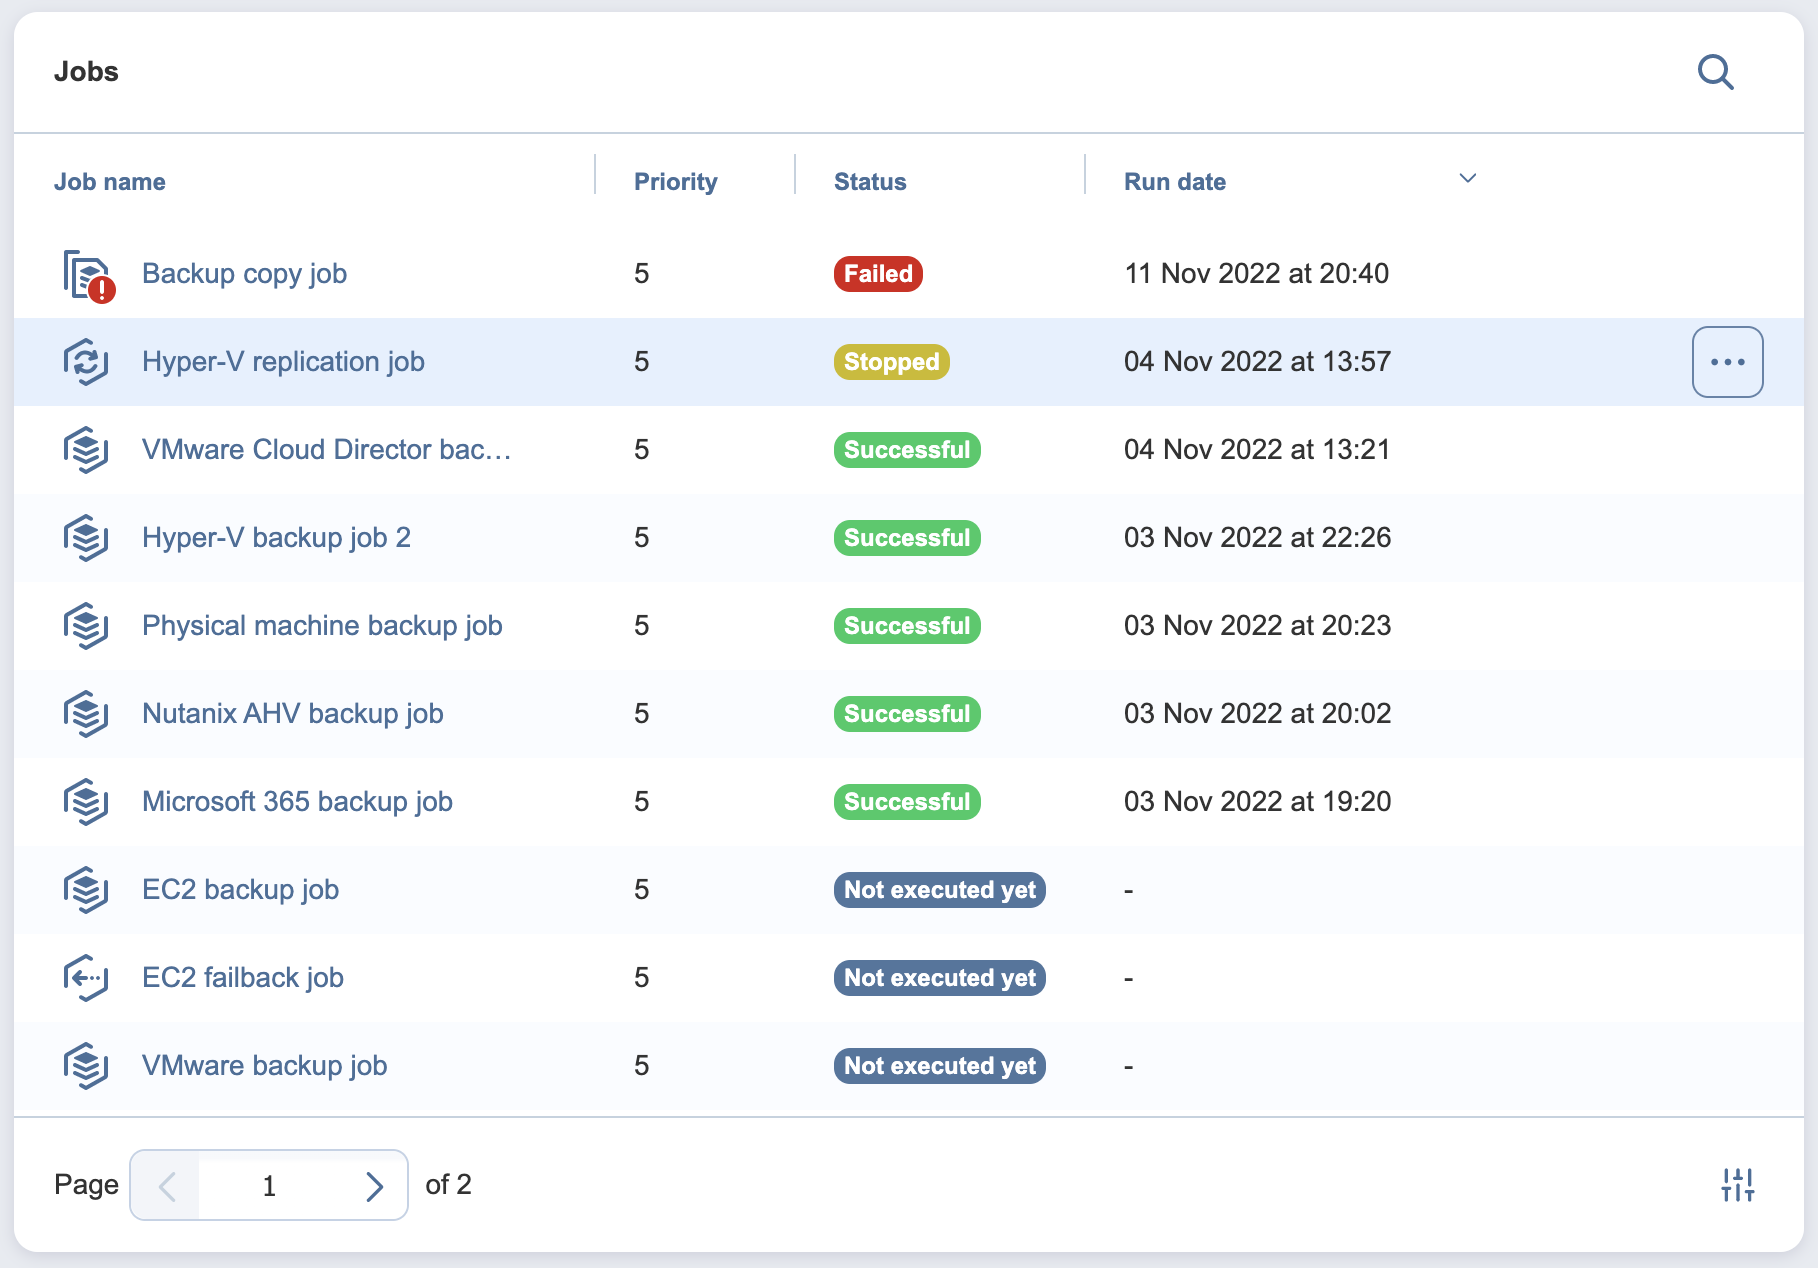Click the Nutanix AHV backup job icon
The image size is (1818, 1268).
point(86,714)
